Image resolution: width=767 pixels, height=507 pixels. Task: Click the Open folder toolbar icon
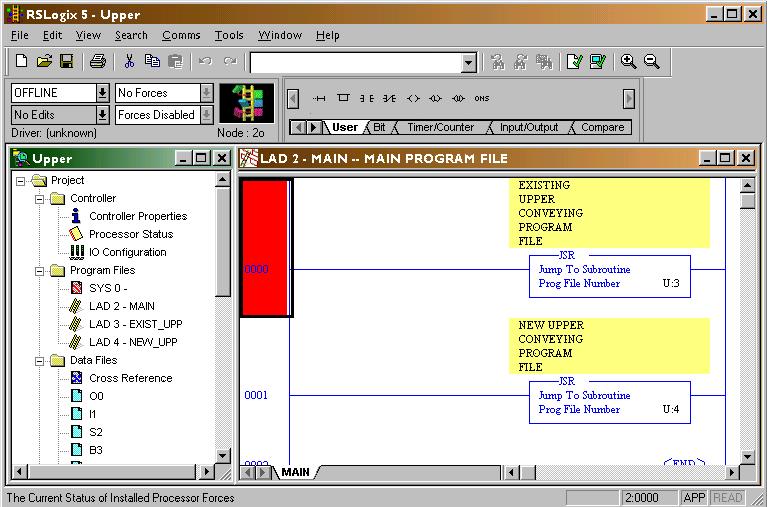(x=44, y=61)
